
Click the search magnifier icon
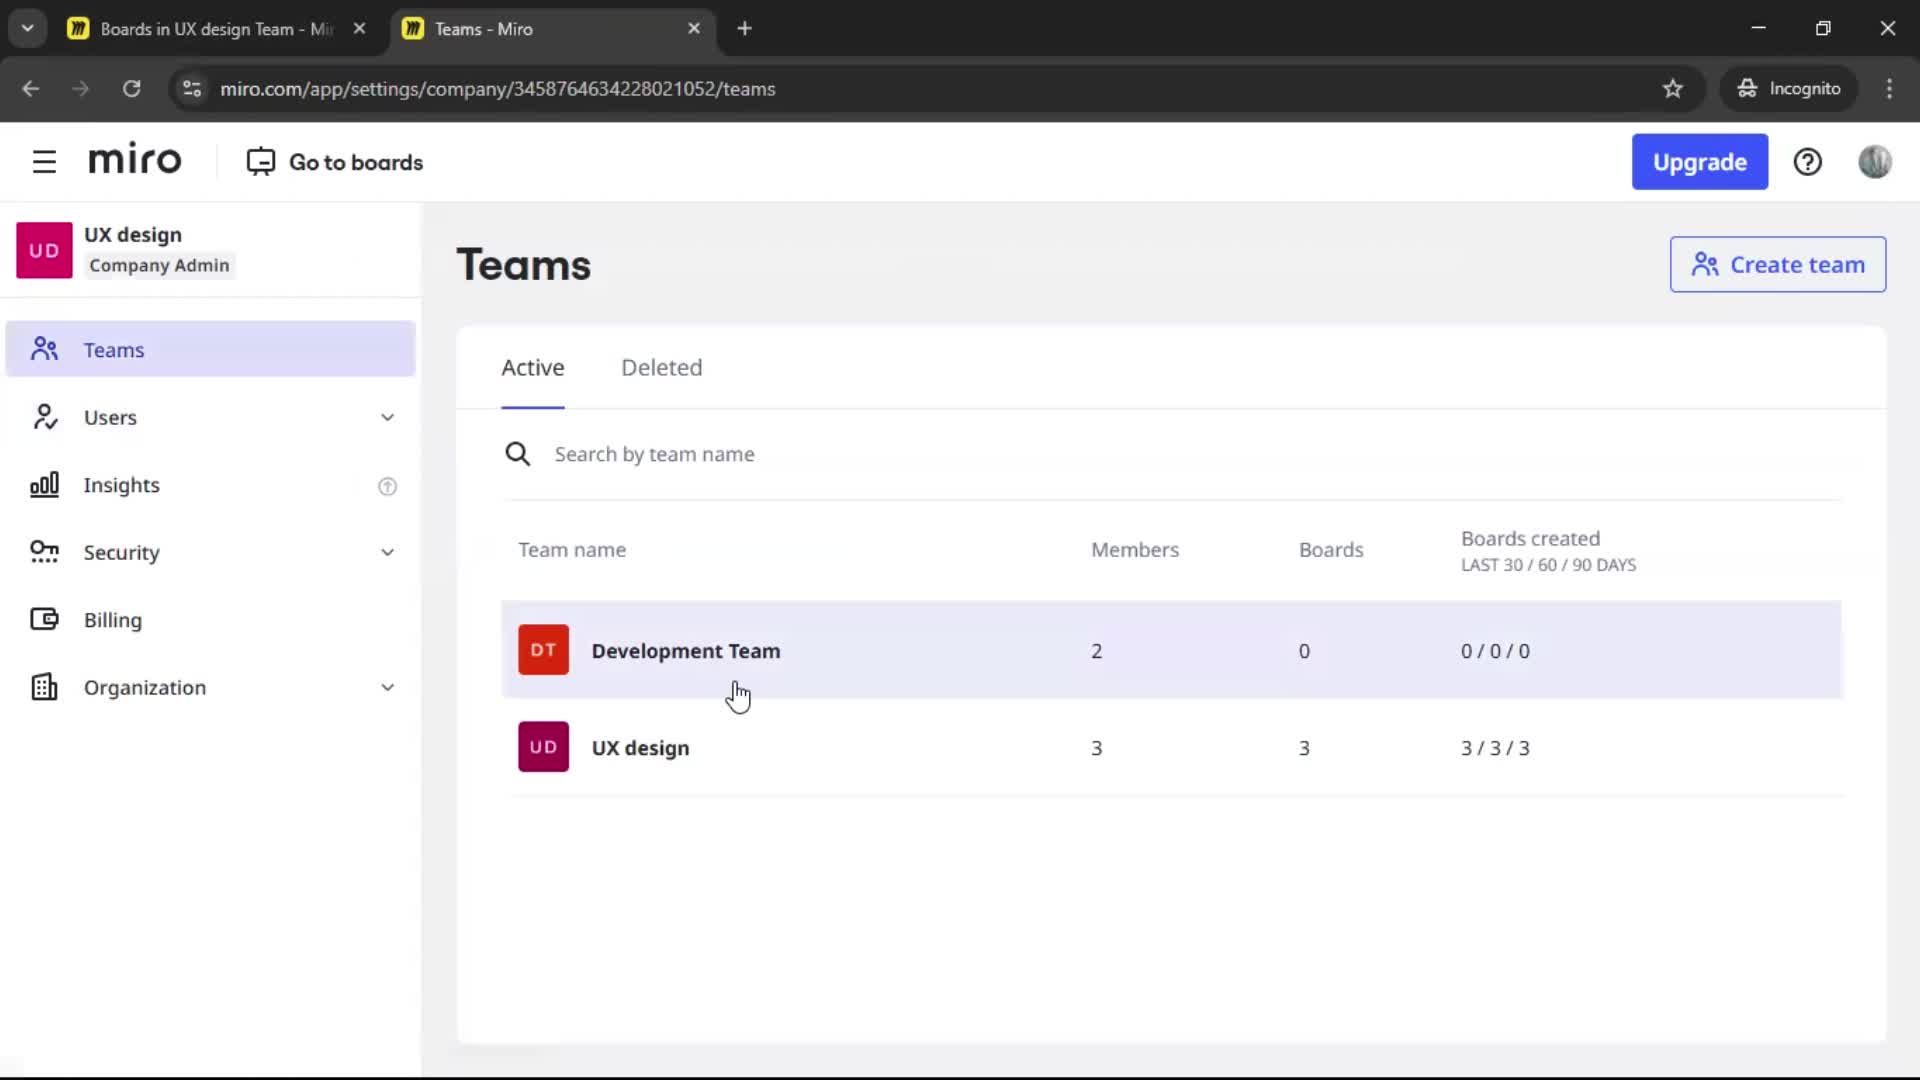(x=517, y=454)
